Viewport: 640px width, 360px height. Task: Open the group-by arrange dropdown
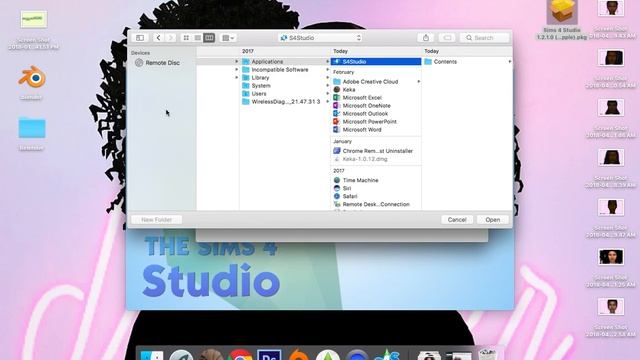click(x=228, y=38)
